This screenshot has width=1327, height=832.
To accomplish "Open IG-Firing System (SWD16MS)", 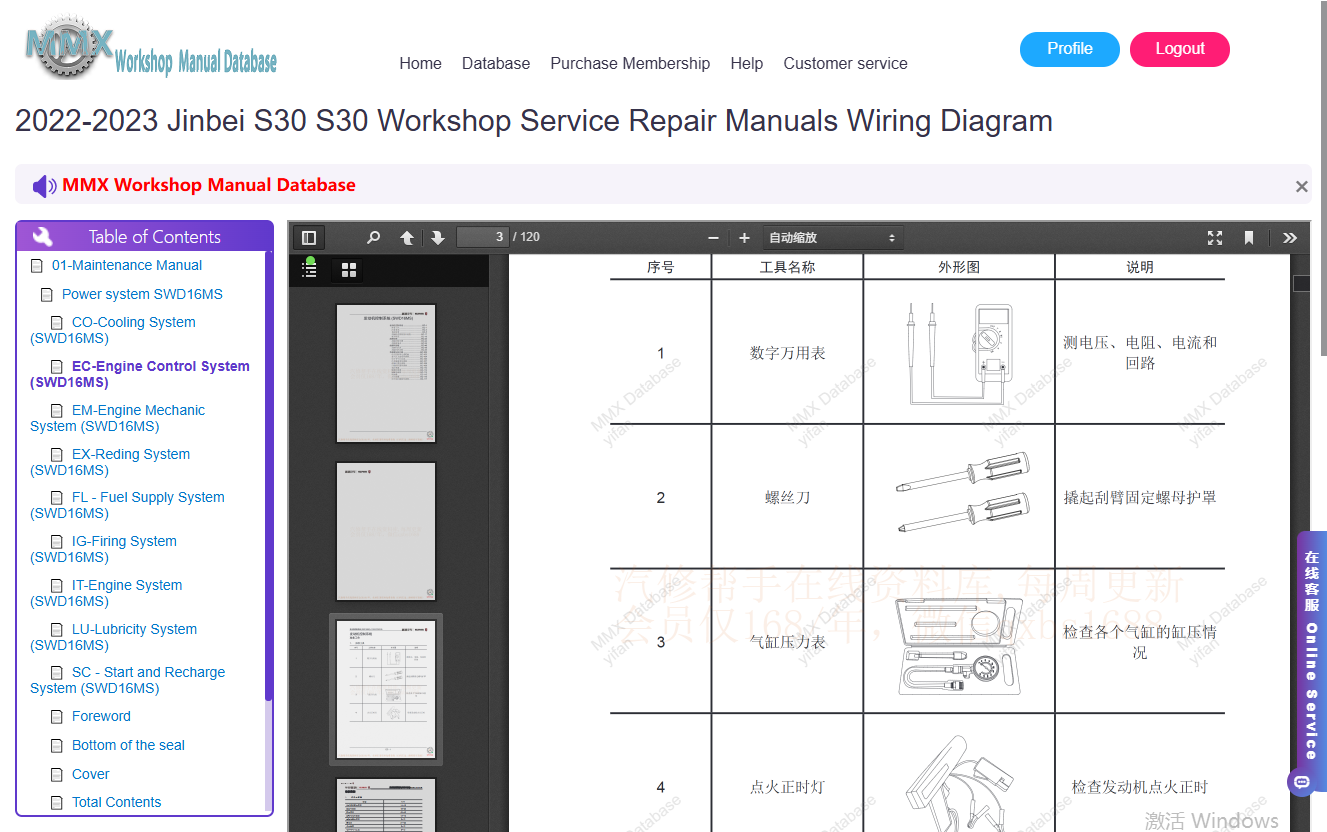I will pyautogui.click(x=104, y=549).
